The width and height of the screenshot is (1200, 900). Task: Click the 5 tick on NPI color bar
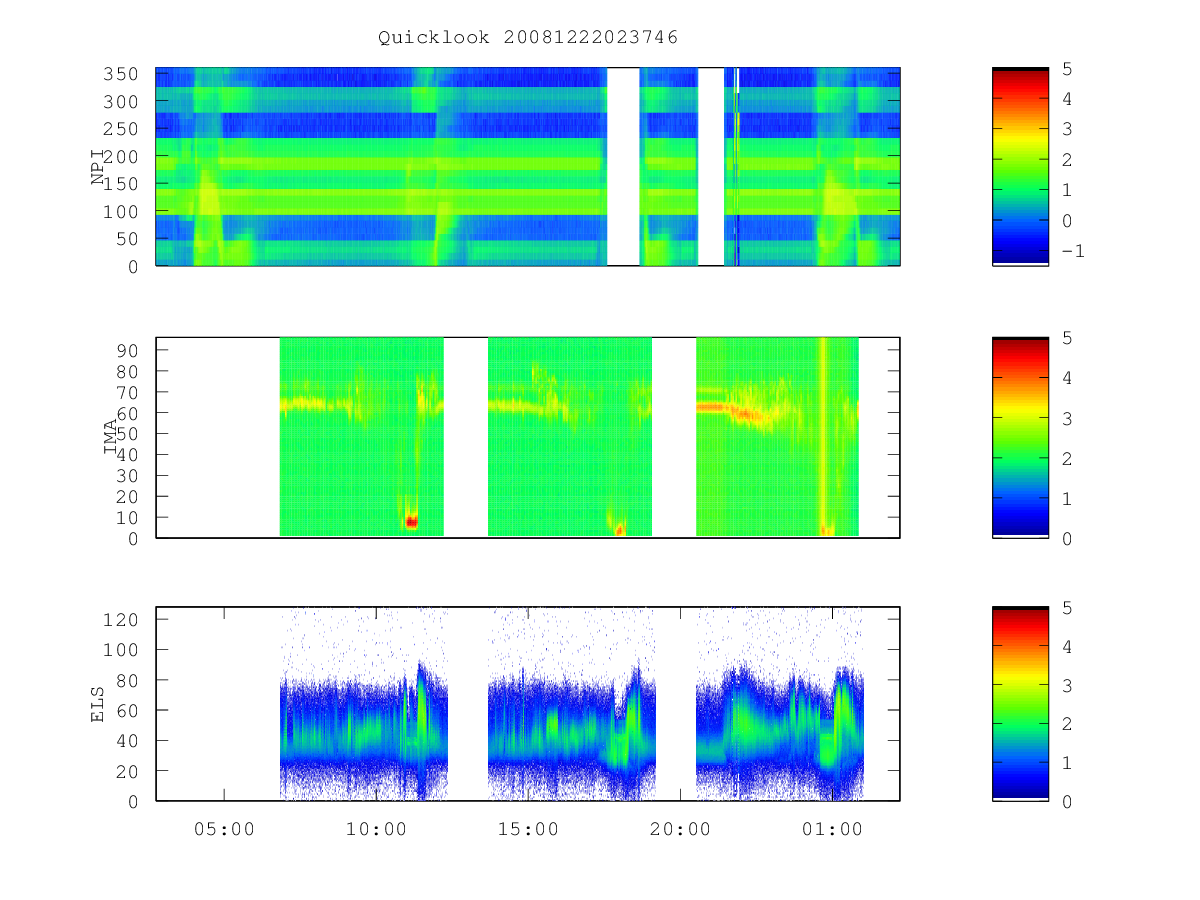click(x=1065, y=68)
